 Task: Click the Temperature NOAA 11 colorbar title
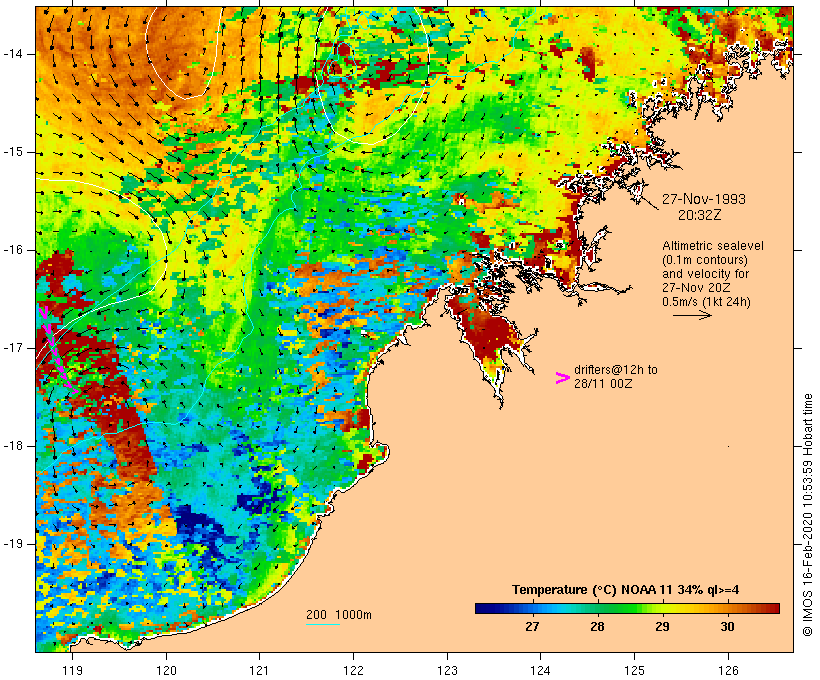click(625, 590)
